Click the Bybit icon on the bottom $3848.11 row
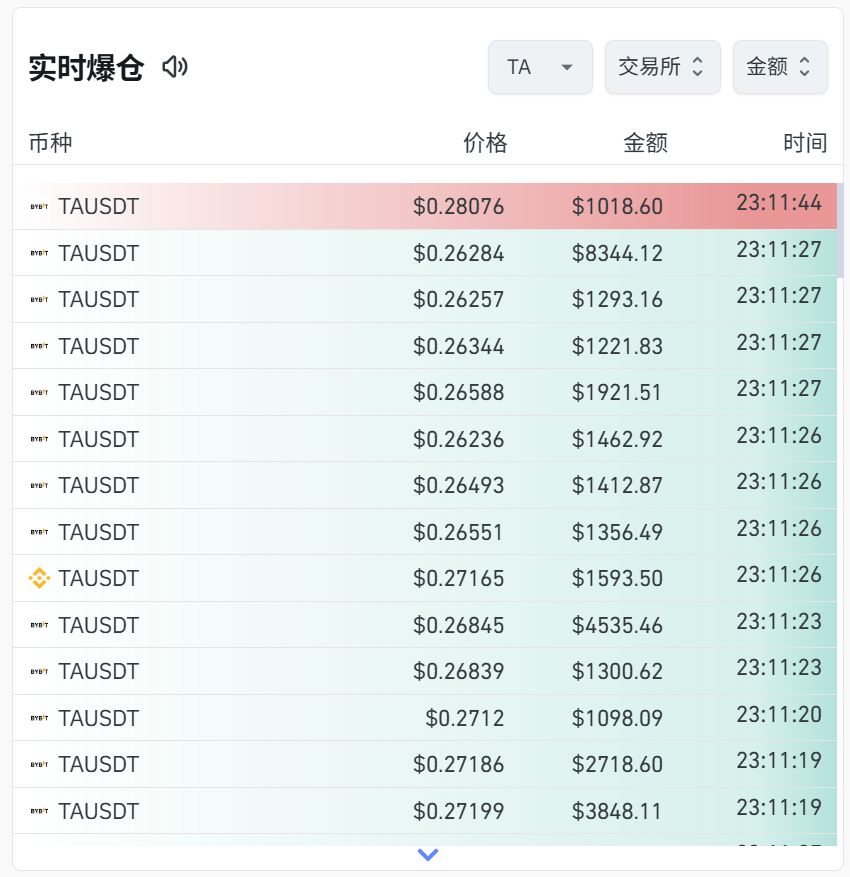This screenshot has height=877, width=850. tap(37, 811)
